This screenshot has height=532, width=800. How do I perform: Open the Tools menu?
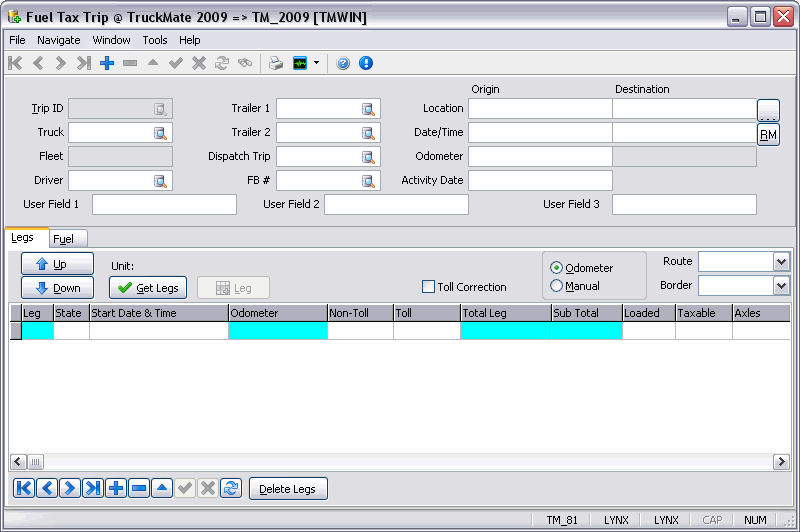(155, 40)
